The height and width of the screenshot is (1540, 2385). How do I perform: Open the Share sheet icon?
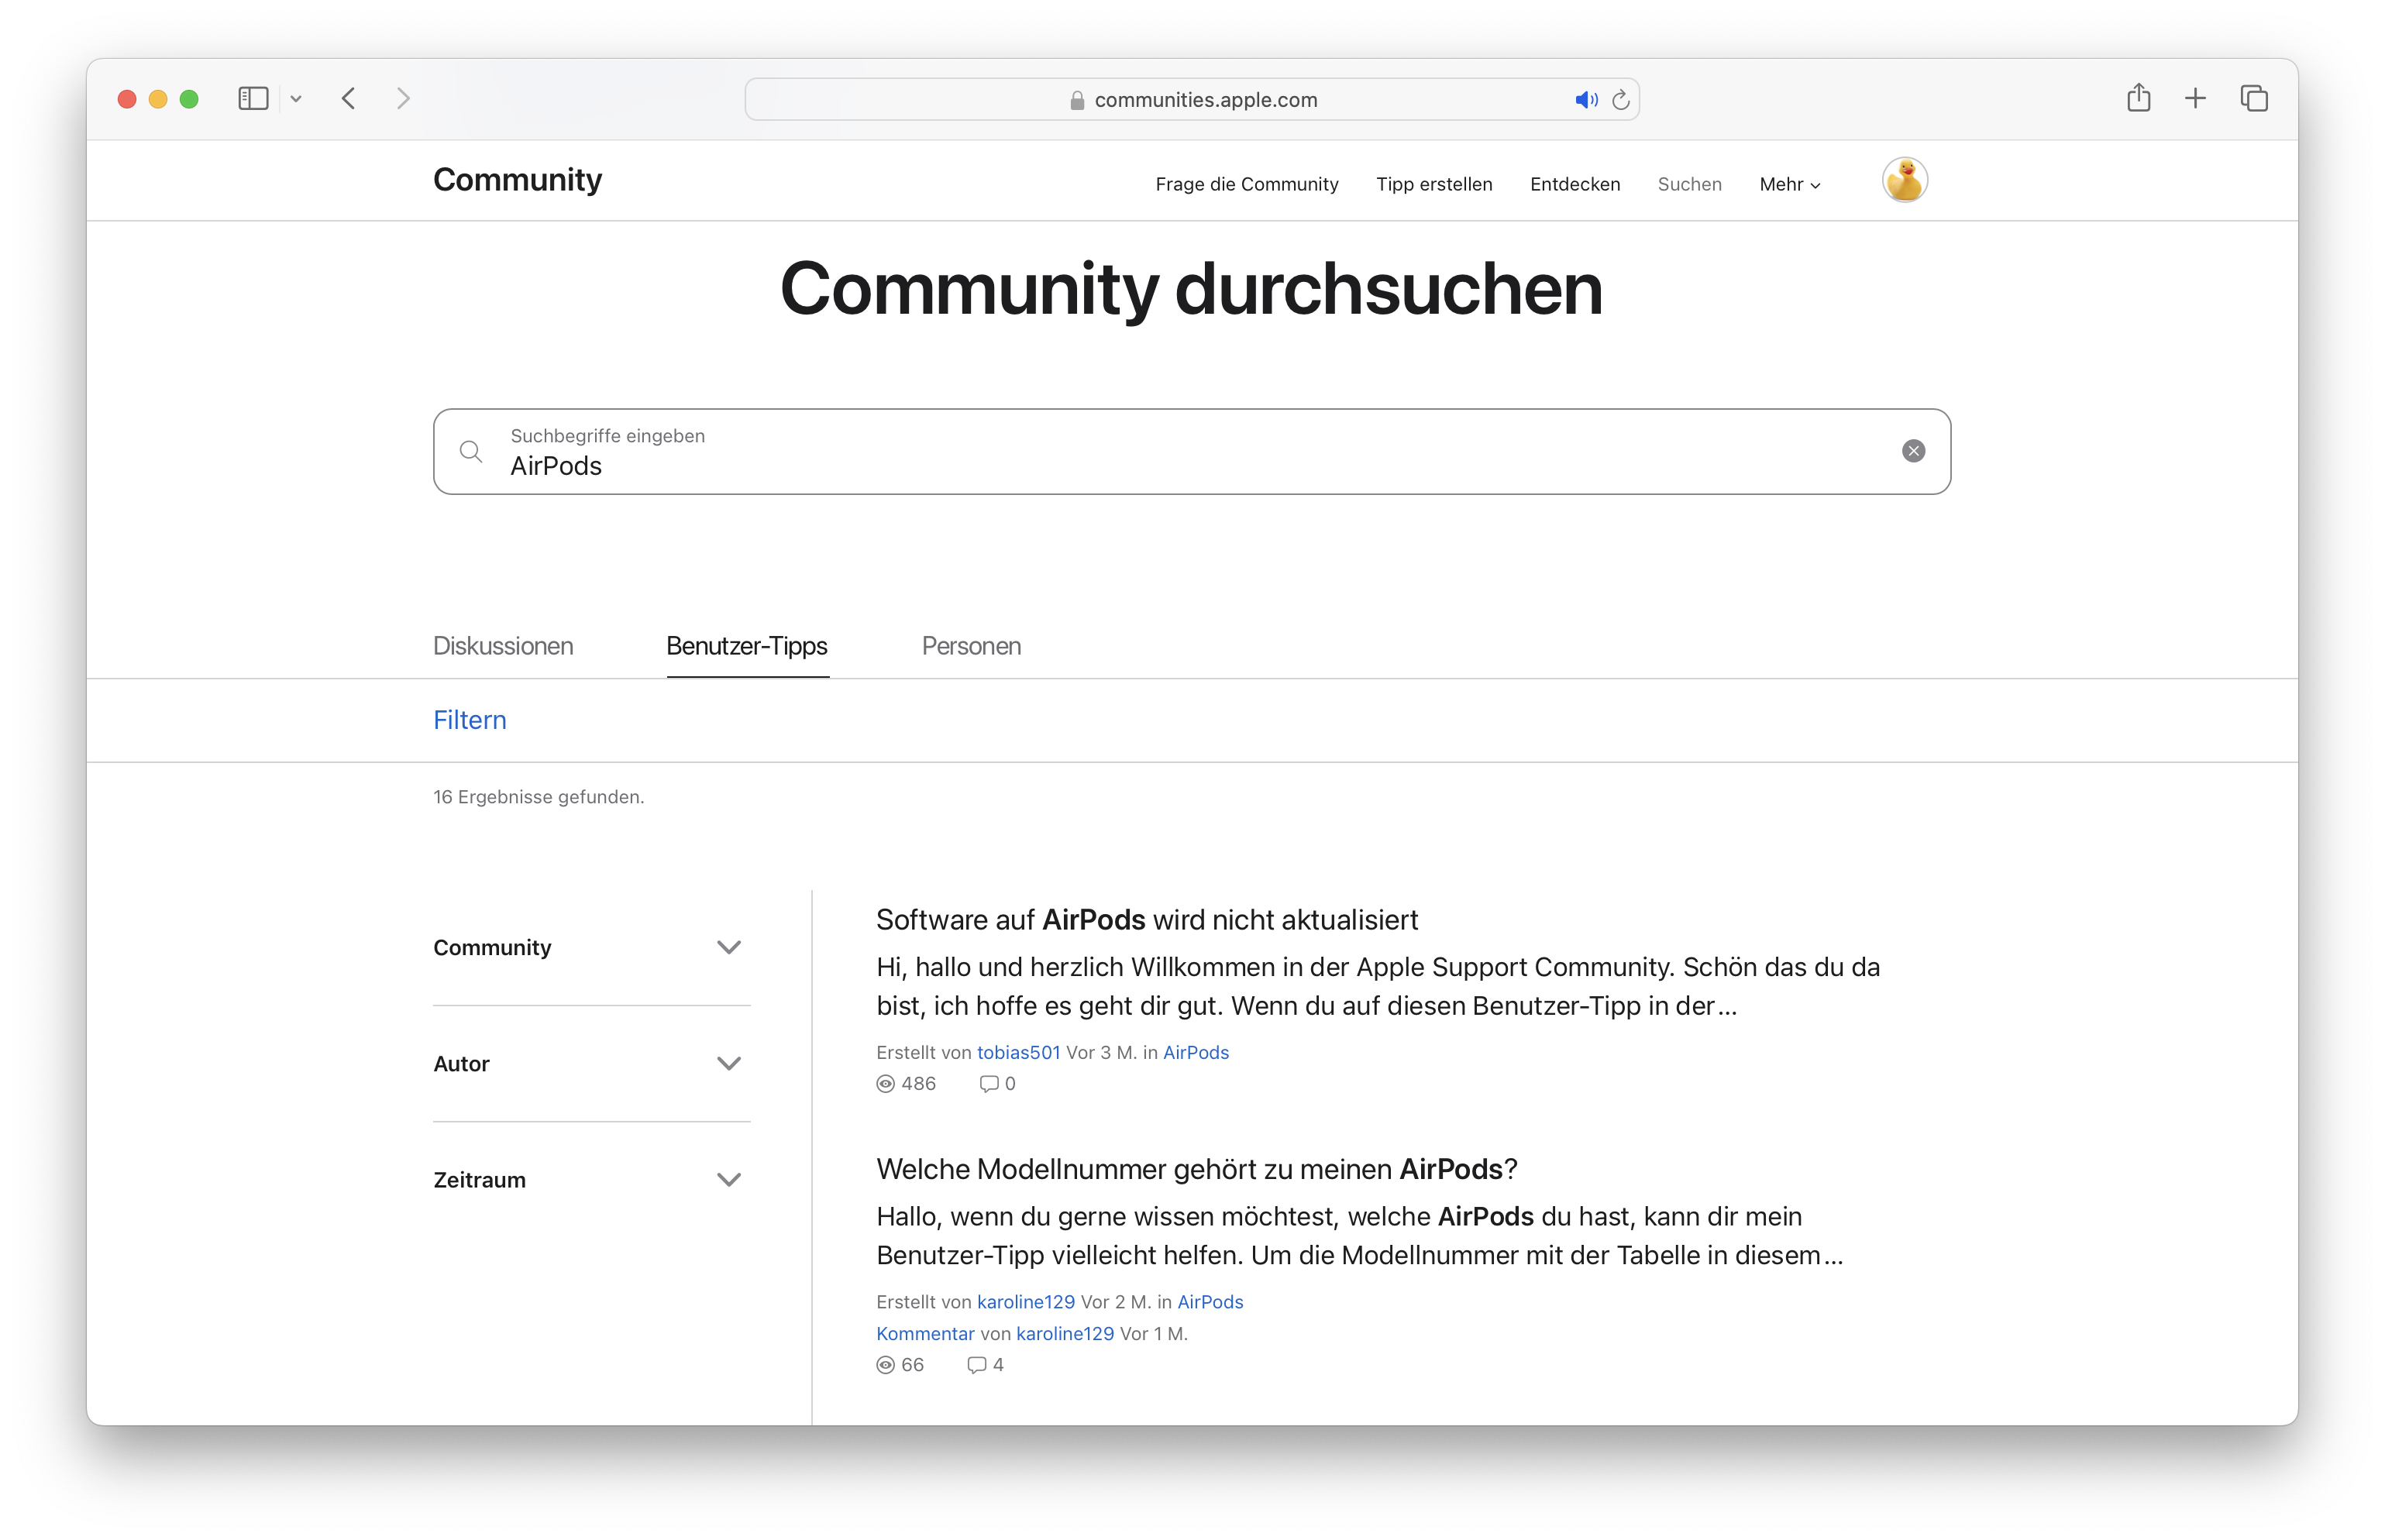click(x=2138, y=98)
